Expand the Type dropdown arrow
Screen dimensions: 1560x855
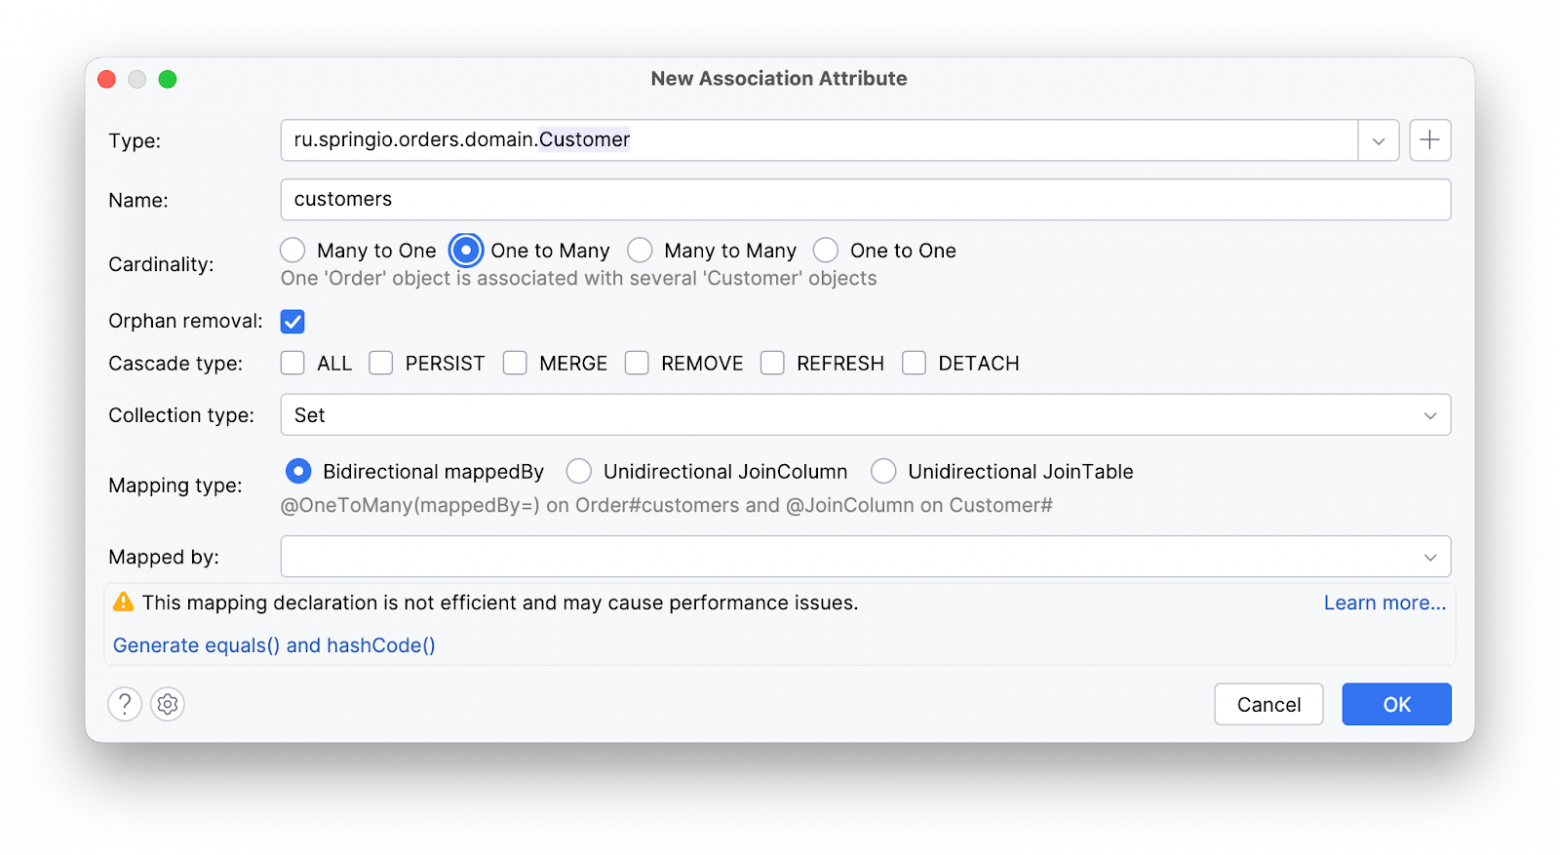[x=1378, y=141]
